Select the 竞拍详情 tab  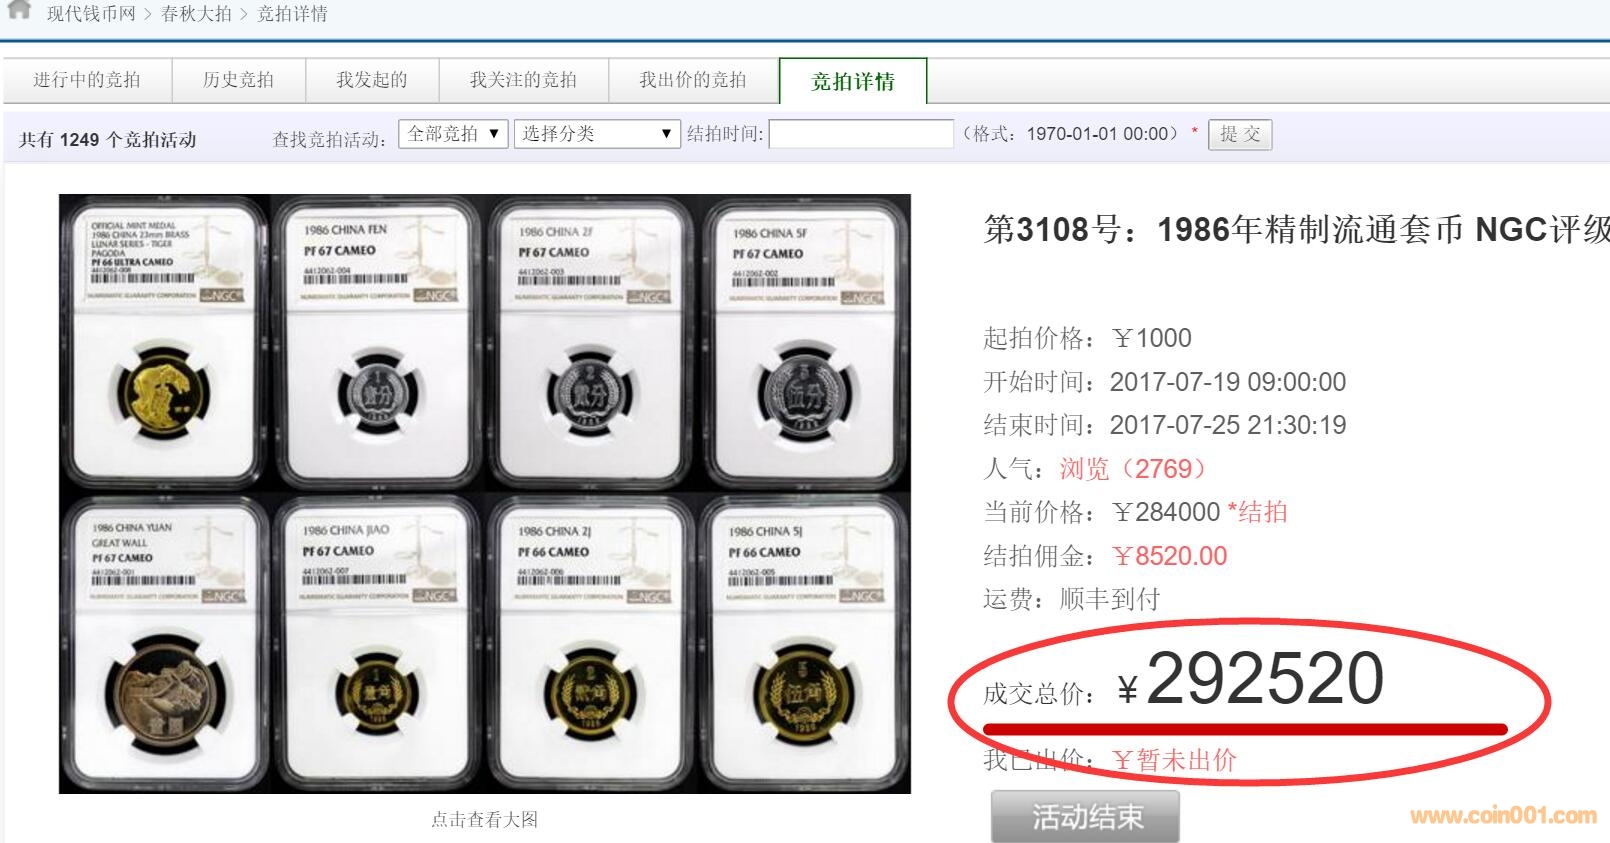coord(853,81)
